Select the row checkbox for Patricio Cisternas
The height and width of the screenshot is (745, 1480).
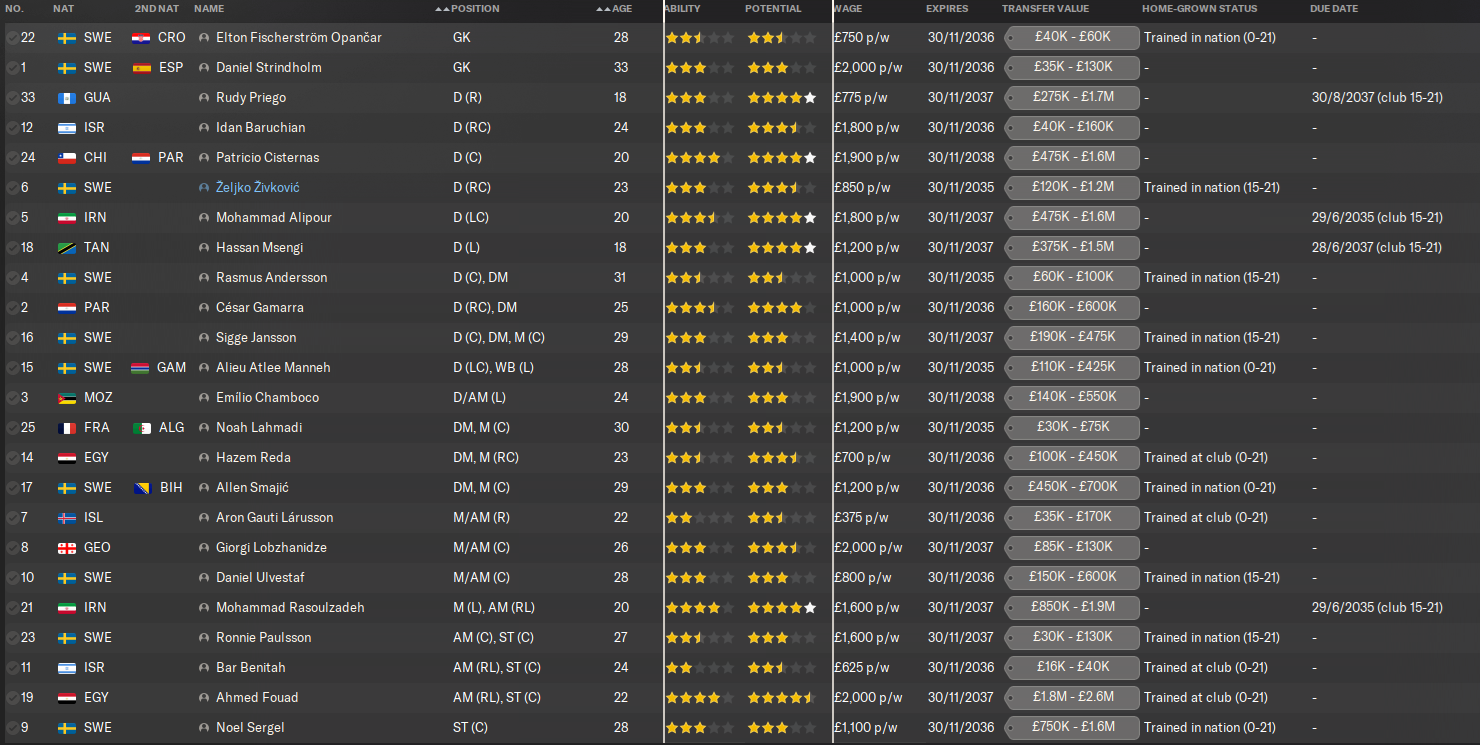click(12, 158)
